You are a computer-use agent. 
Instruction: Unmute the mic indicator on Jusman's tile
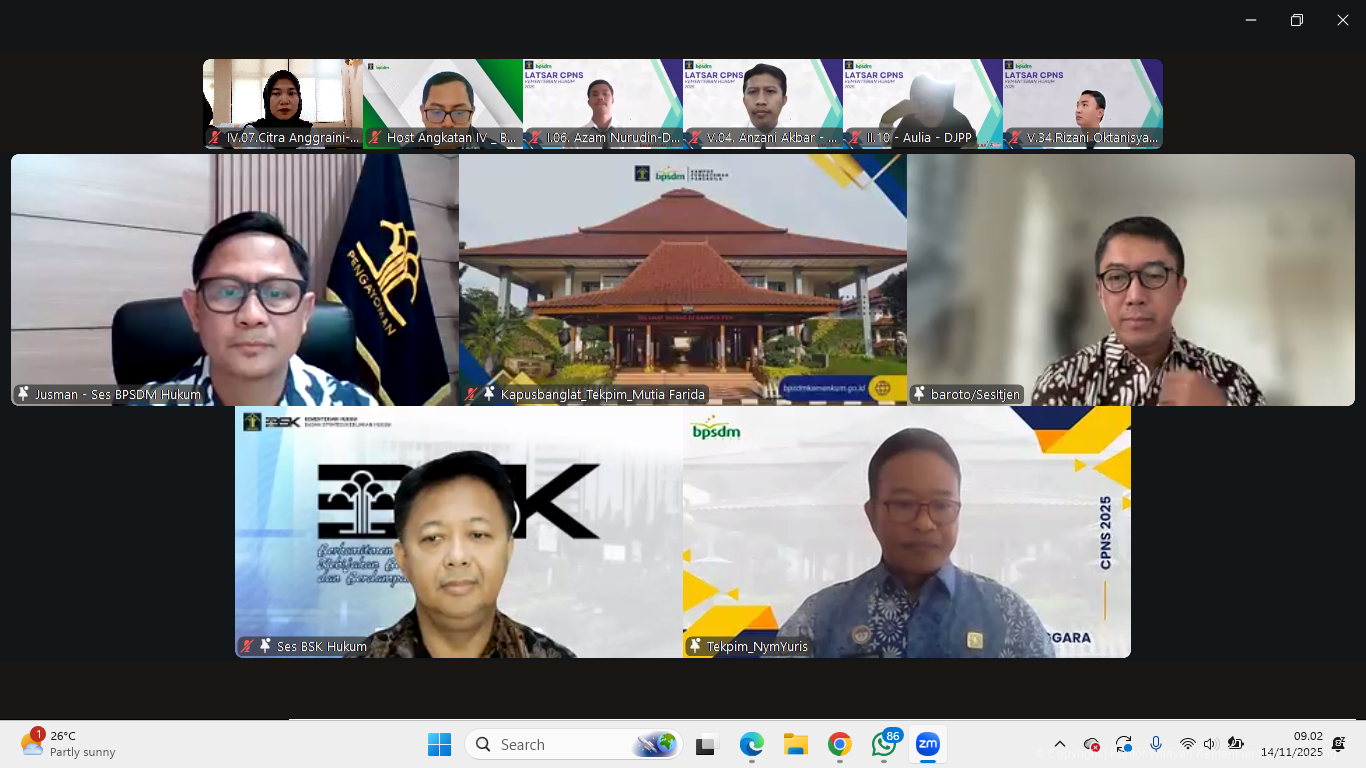tap(22, 394)
